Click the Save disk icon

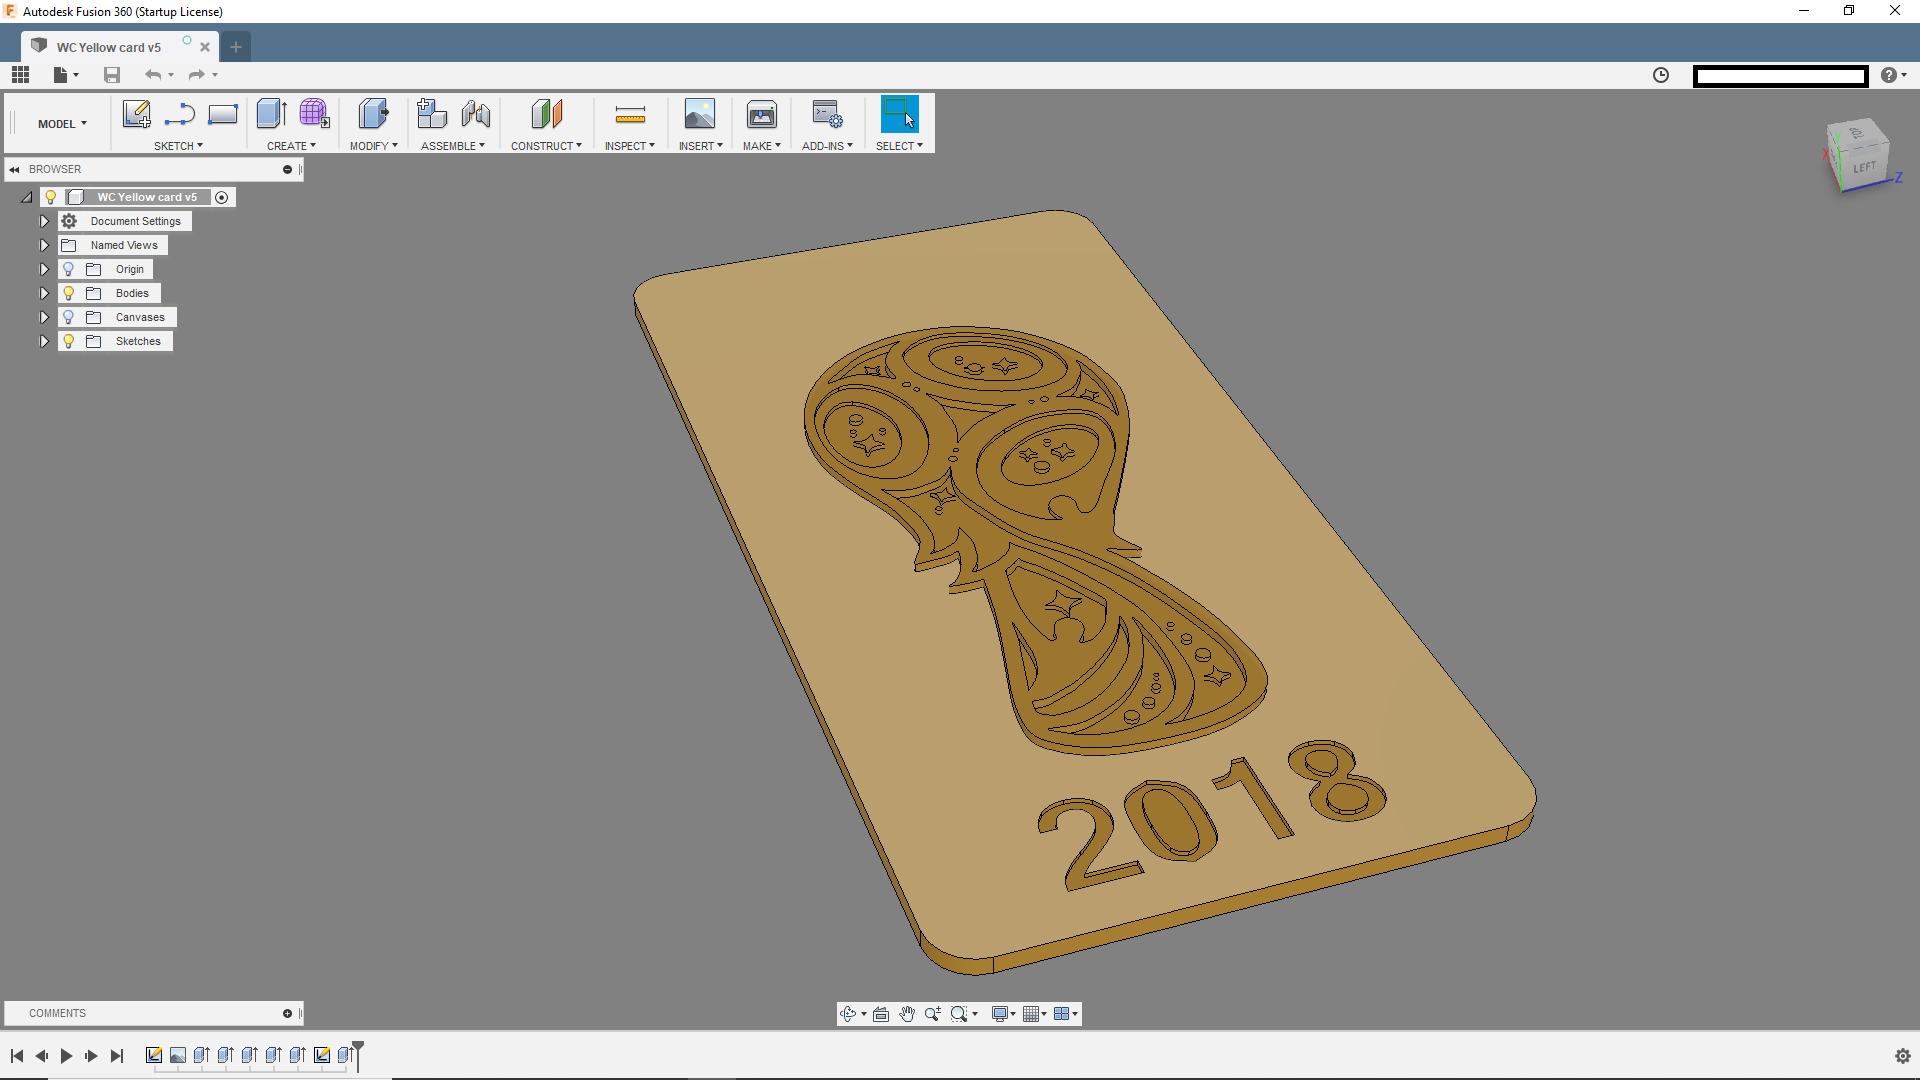click(x=112, y=75)
